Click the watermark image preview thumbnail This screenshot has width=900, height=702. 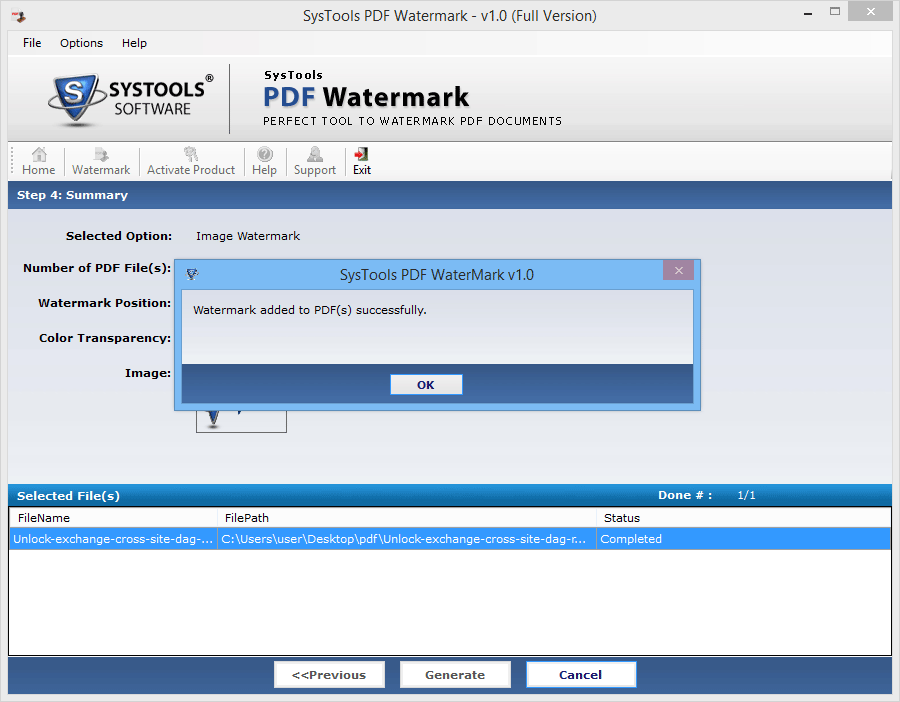(241, 421)
